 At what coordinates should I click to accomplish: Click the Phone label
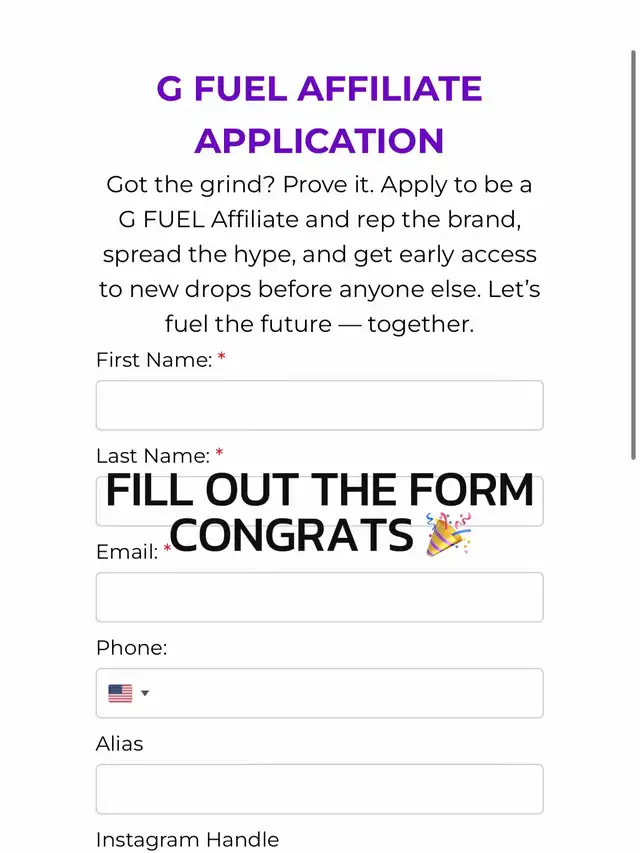coord(131,648)
